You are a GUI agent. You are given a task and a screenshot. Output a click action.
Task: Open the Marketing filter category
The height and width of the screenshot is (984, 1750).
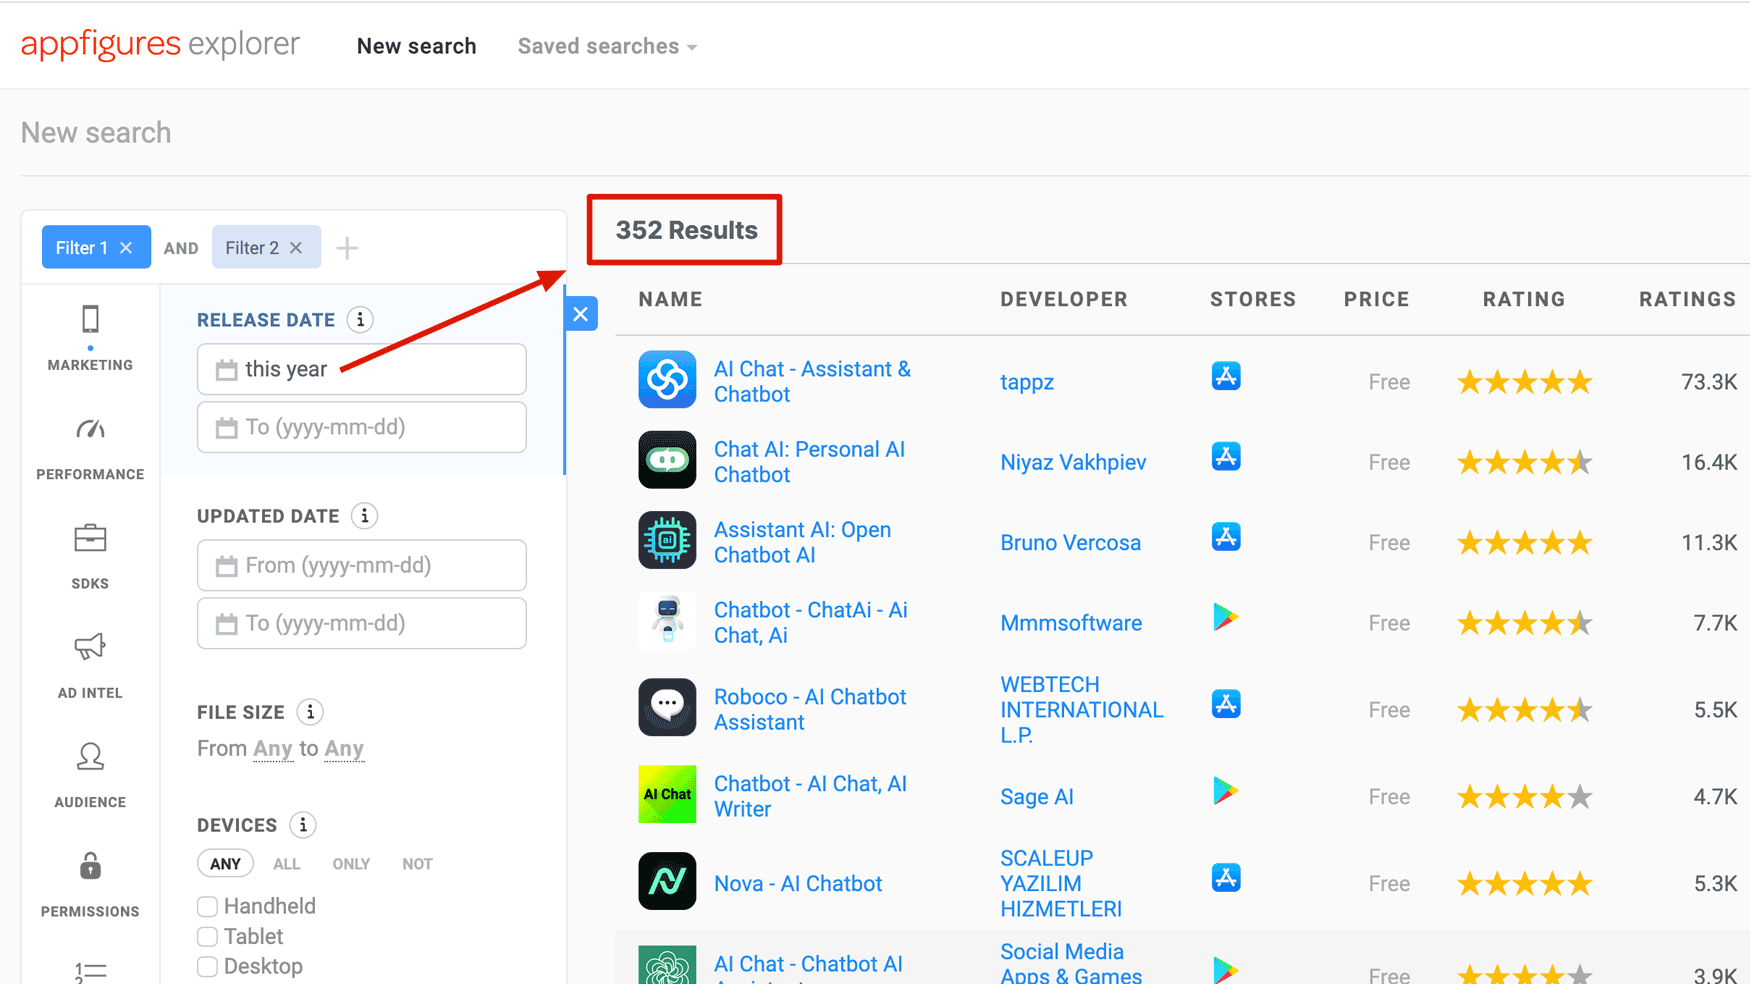(x=90, y=338)
